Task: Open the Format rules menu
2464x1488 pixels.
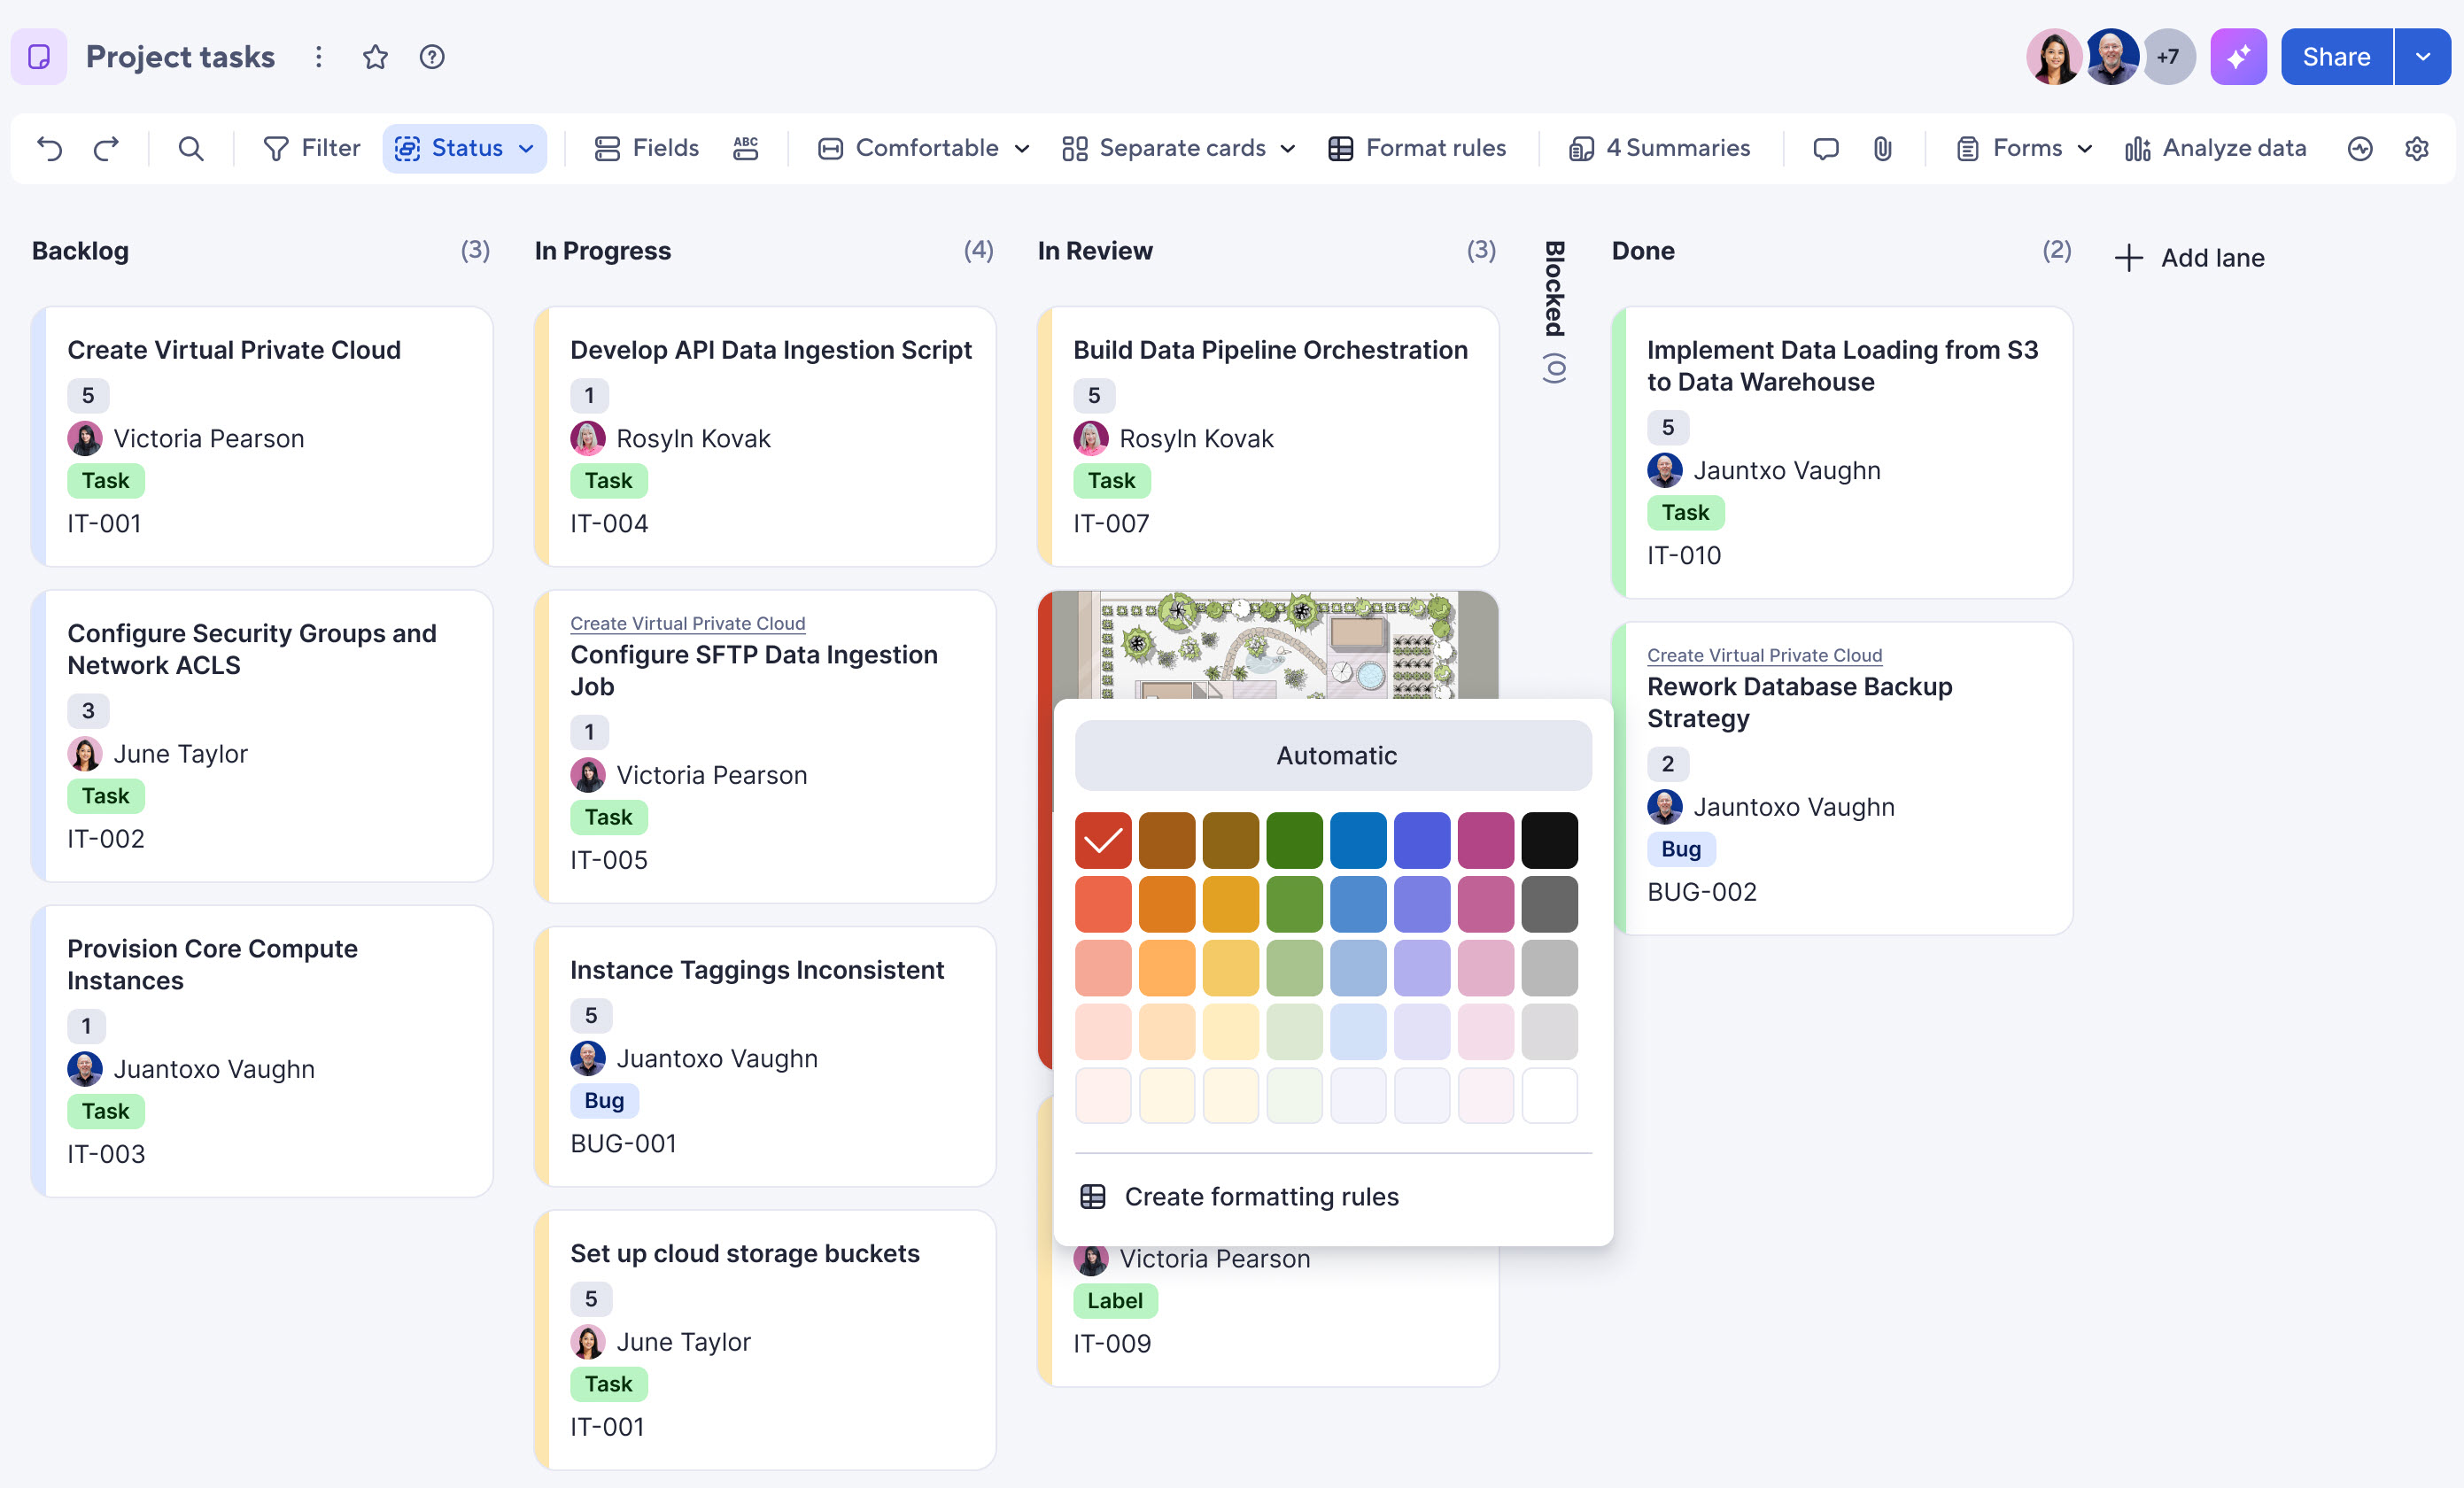Action: [x=1417, y=148]
